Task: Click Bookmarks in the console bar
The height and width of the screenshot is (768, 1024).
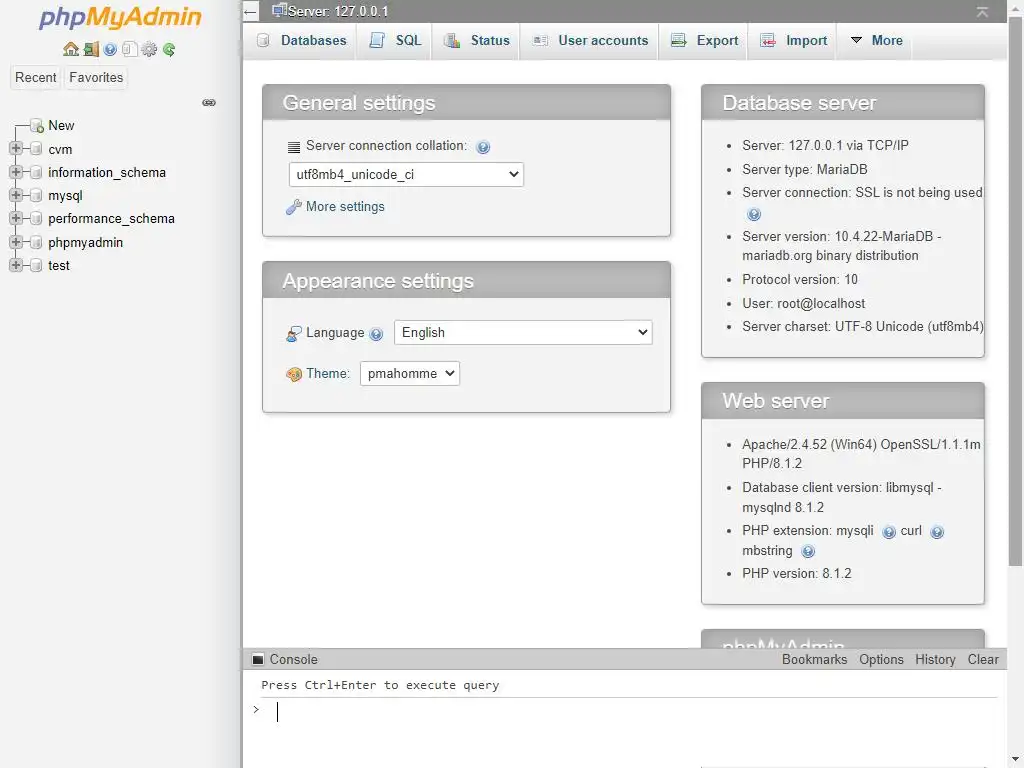Action: (x=814, y=660)
